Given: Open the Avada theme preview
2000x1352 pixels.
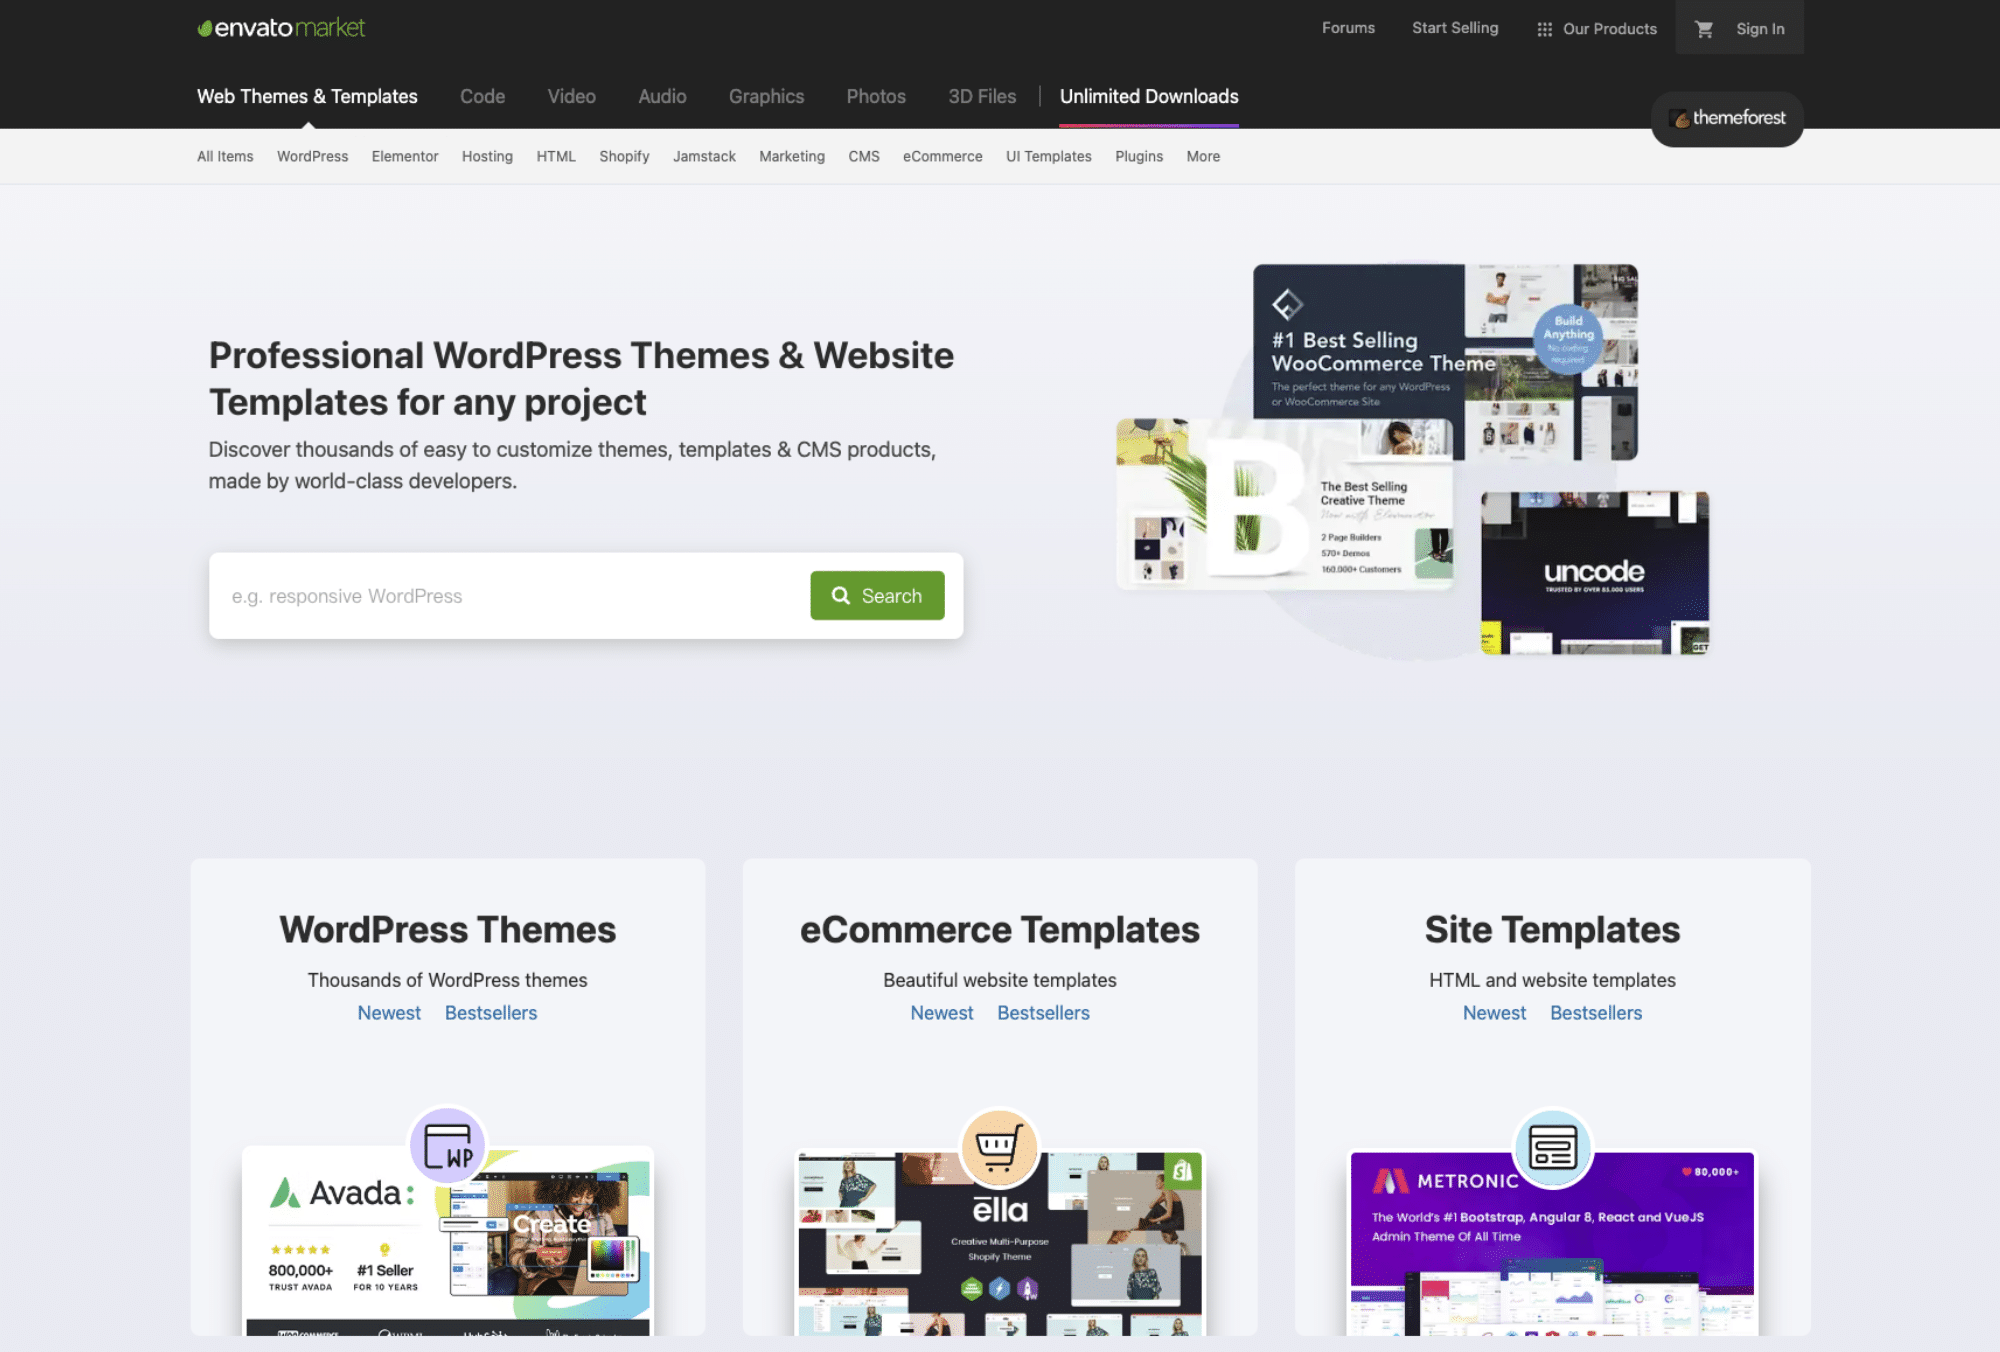Looking at the screenshot, I should [448, 1241].
